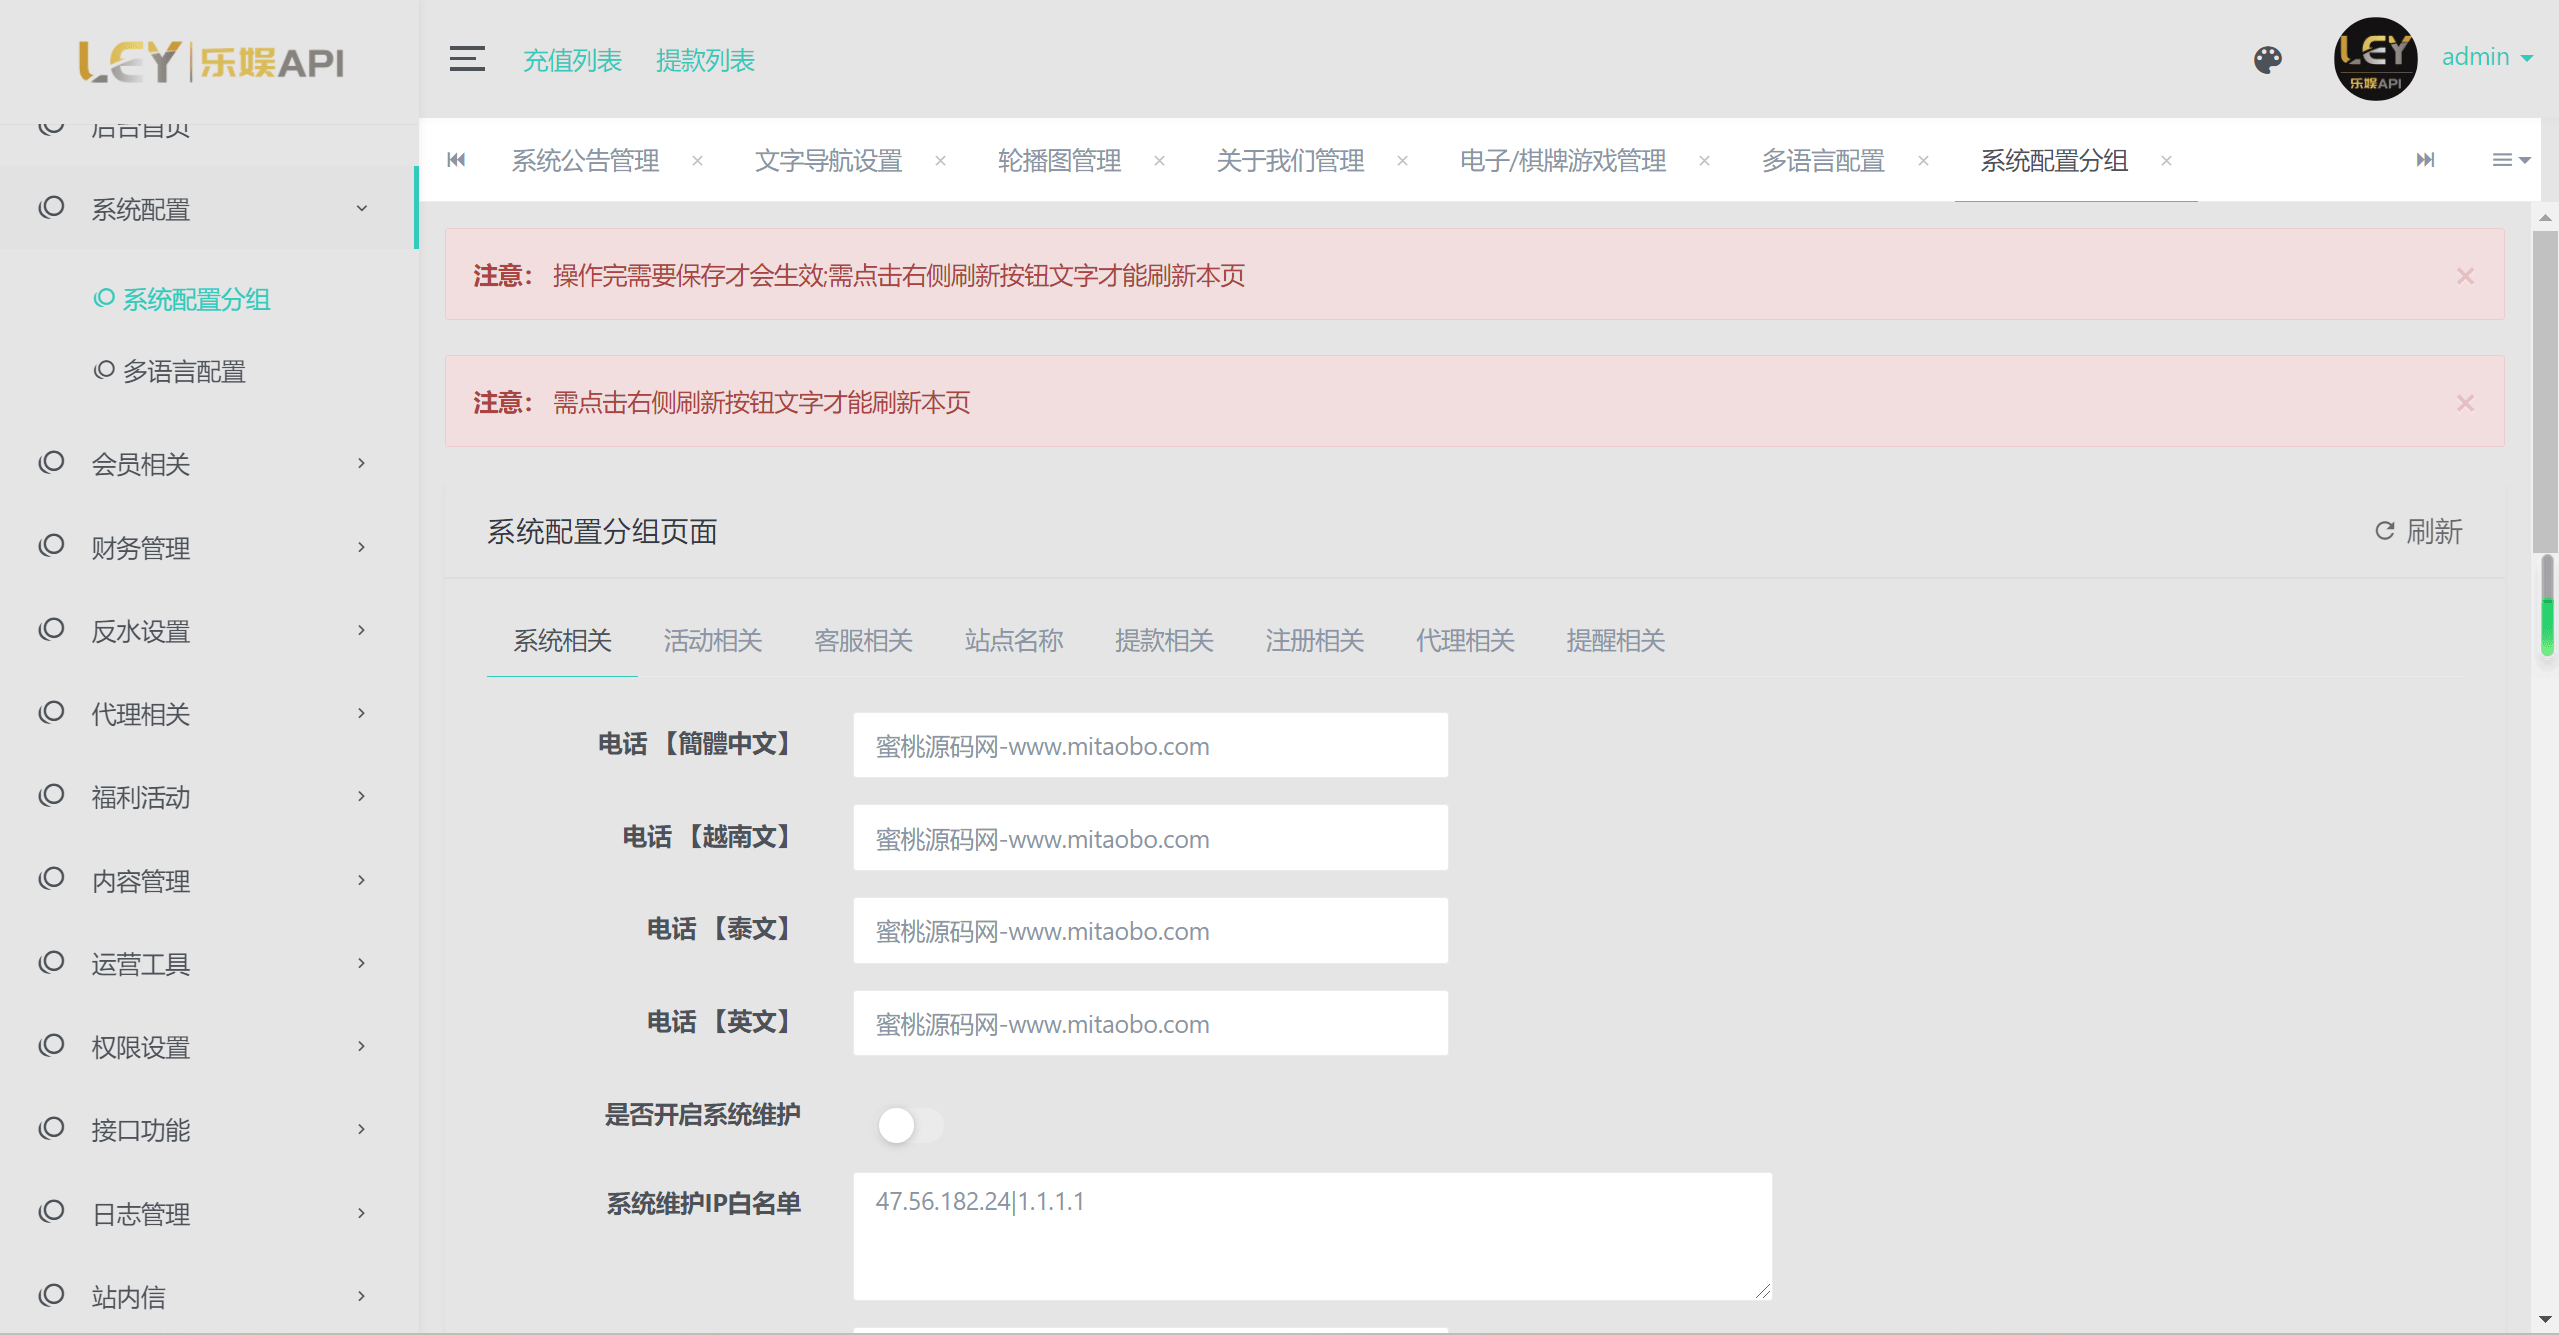This screenshot has width=2559, height=1335.
Task: Open the 多语言配置 page tab
Action: pos(1823,160)
